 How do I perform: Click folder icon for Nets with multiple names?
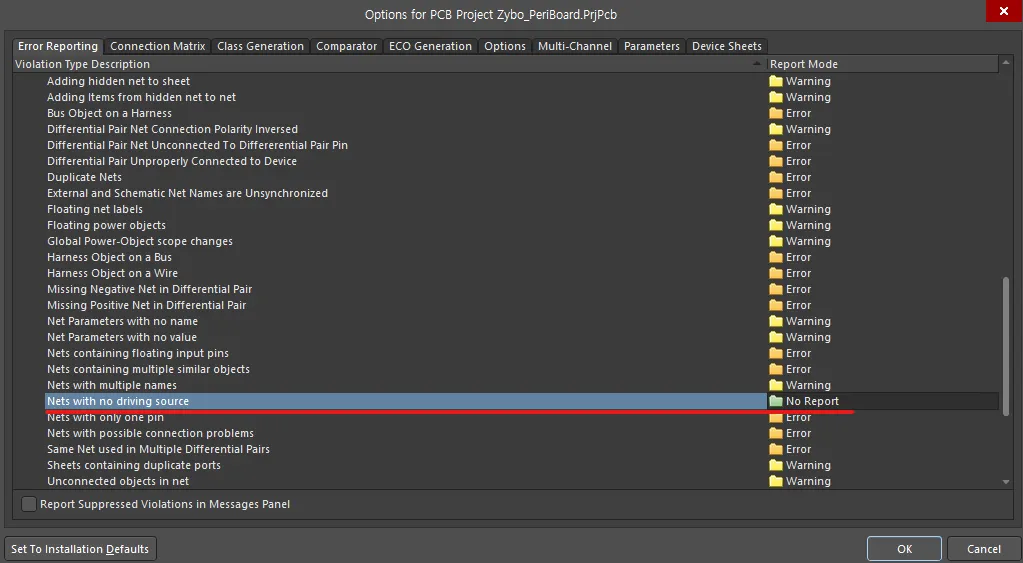(776, 385)
